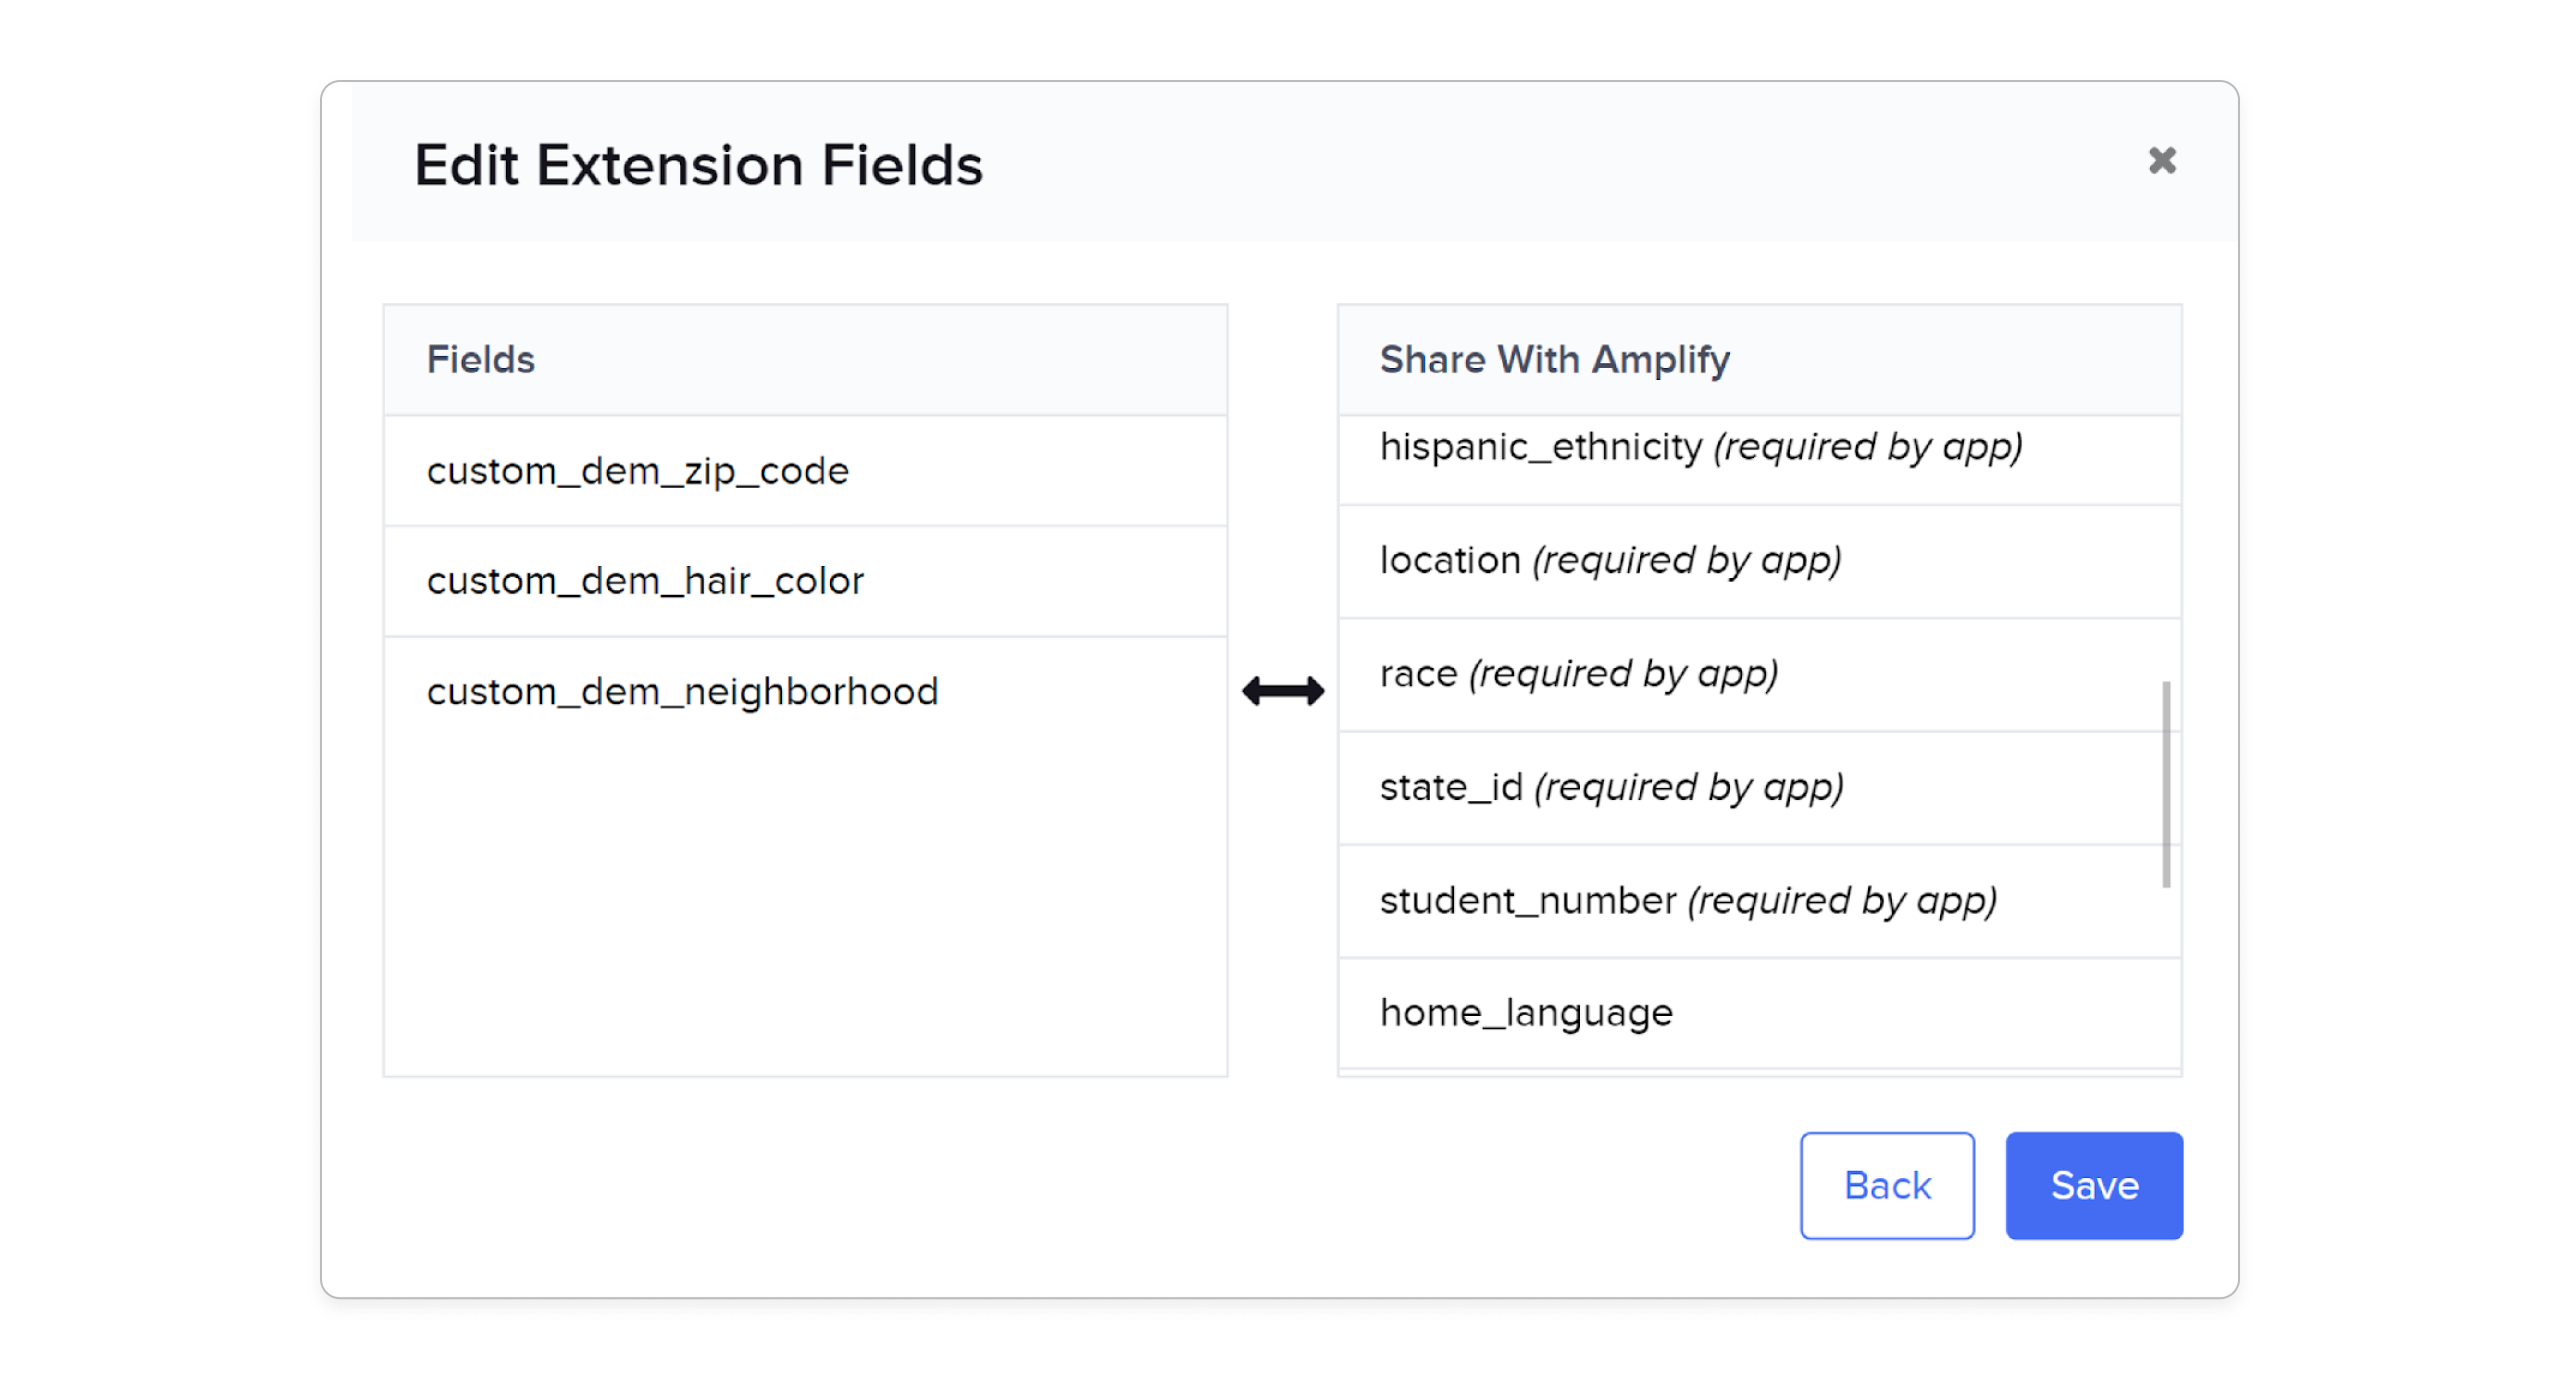This screenshot has width=2560, height=1378.
Task: Select home_language in Share With Amplify
Action: pos(1526,1011)
